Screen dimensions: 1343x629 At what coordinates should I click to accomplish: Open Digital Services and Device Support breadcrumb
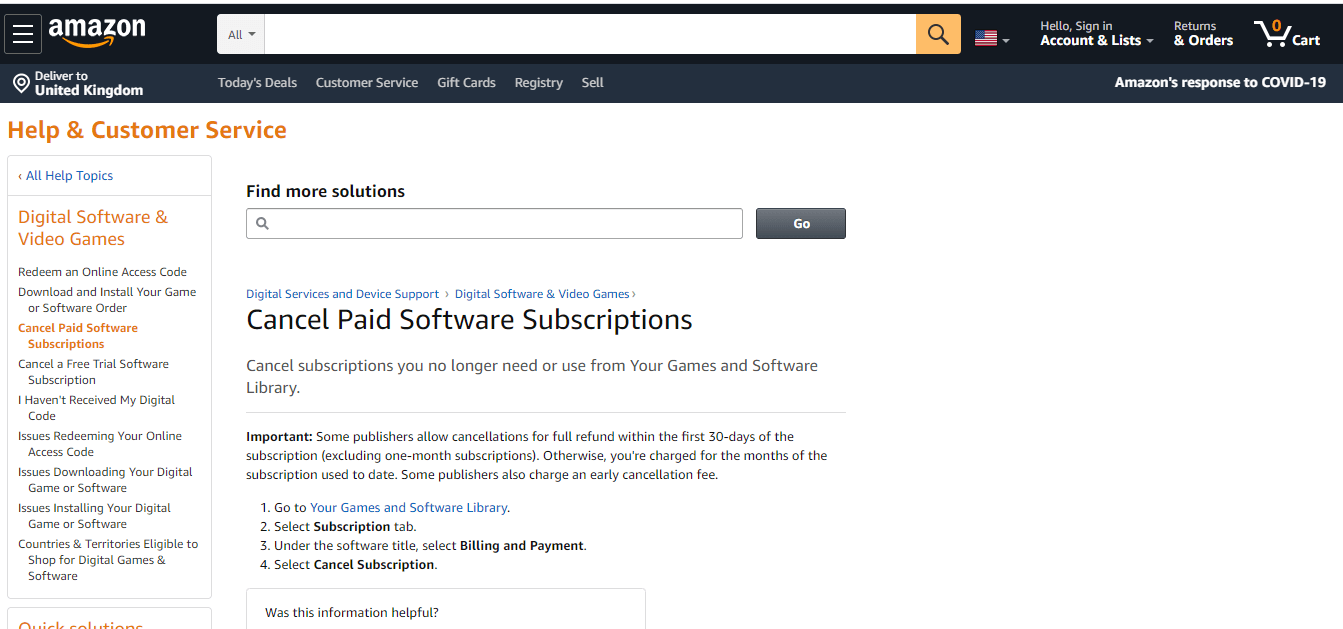[x=342, y=293]
